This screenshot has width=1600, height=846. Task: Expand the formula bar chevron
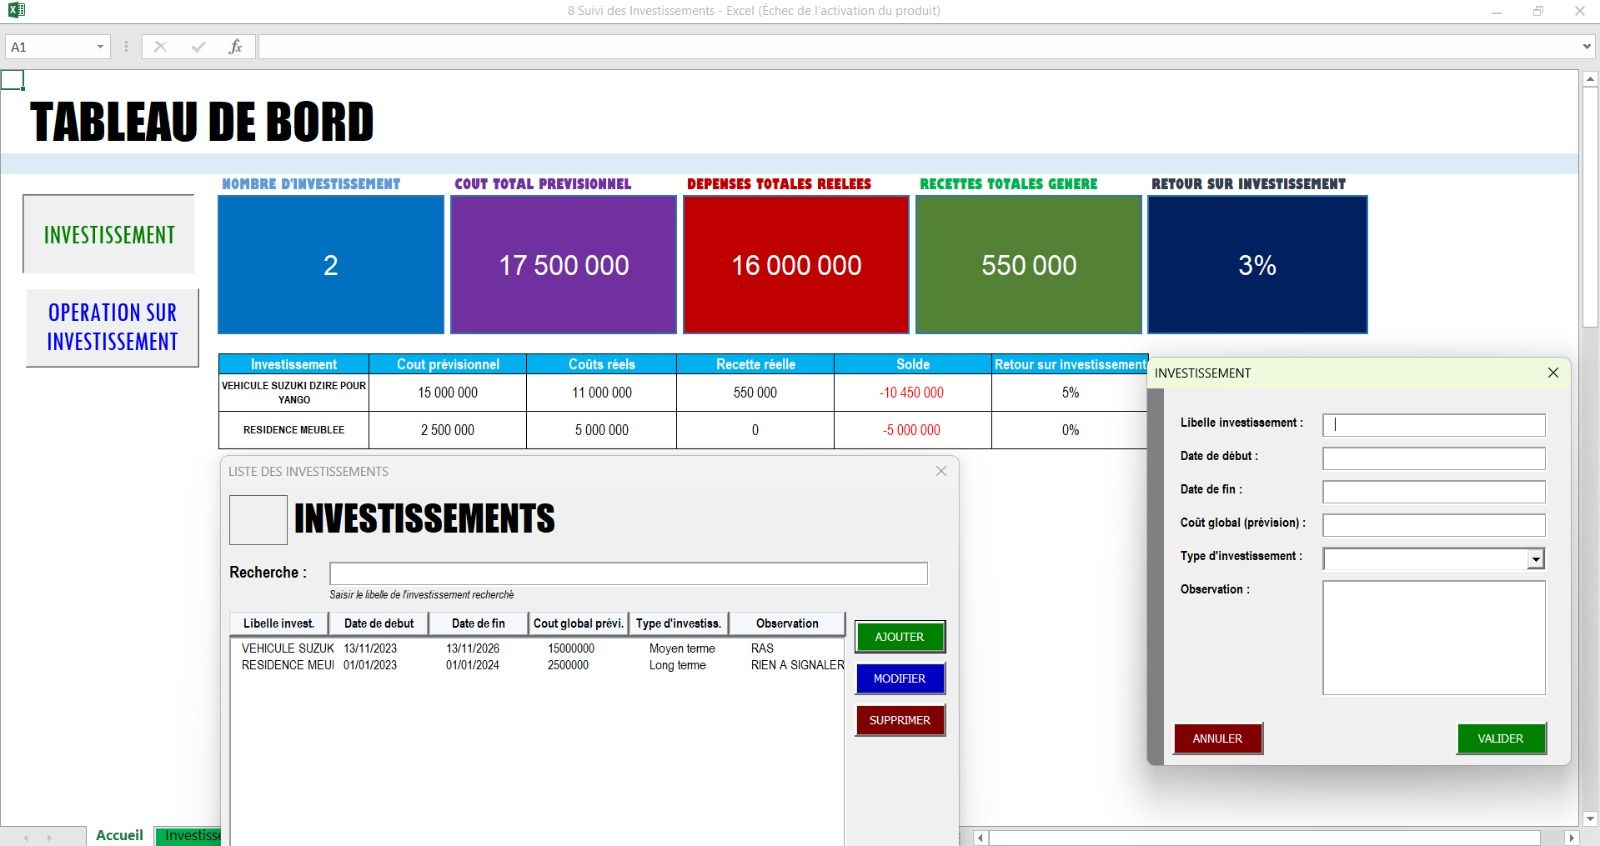[x=1587, y=47]
